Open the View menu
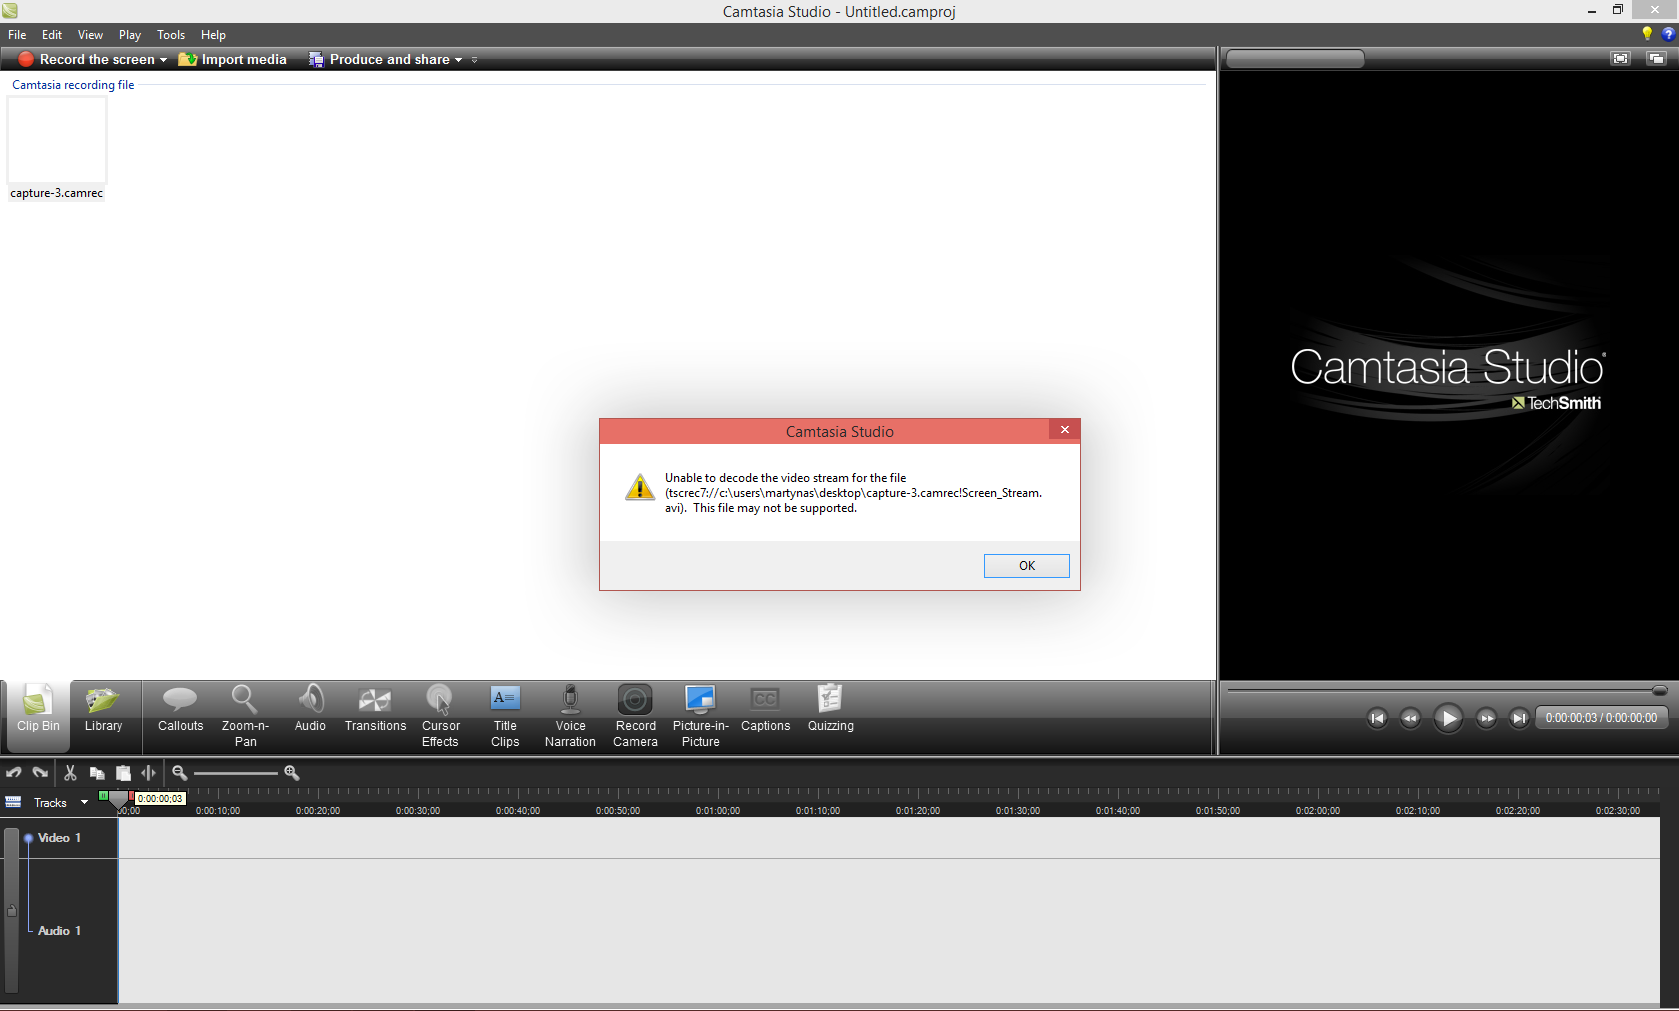1679x1011 pixels. tap(90, 35)
